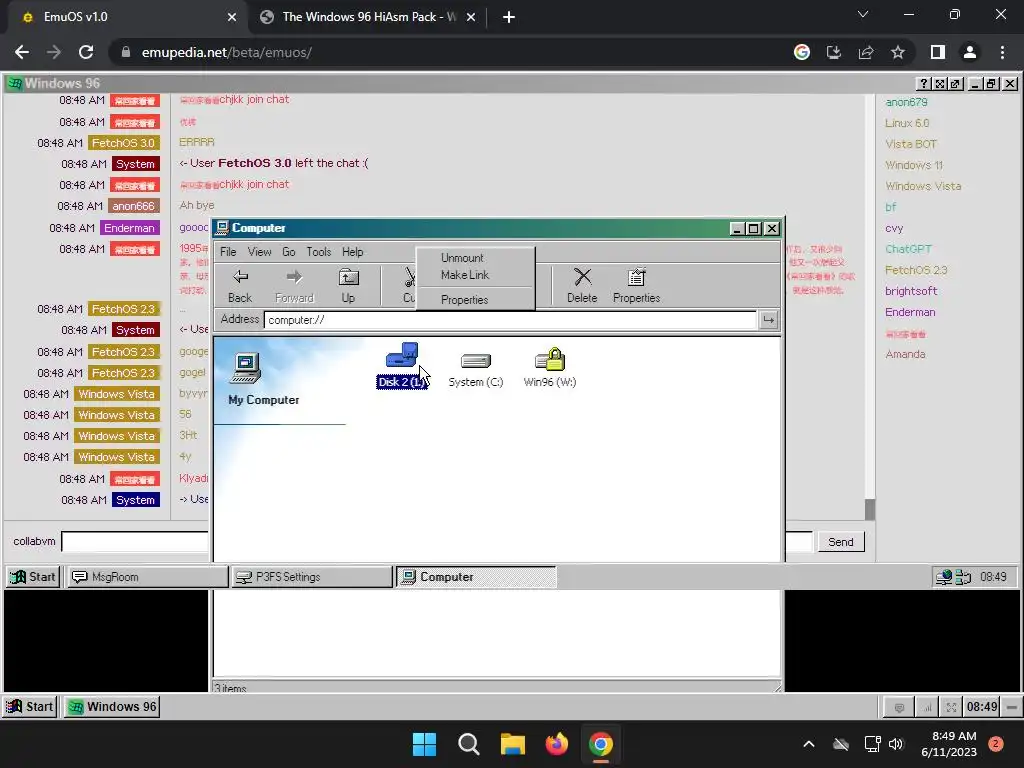Open the Windows 96 Start button

pos(33,577)
